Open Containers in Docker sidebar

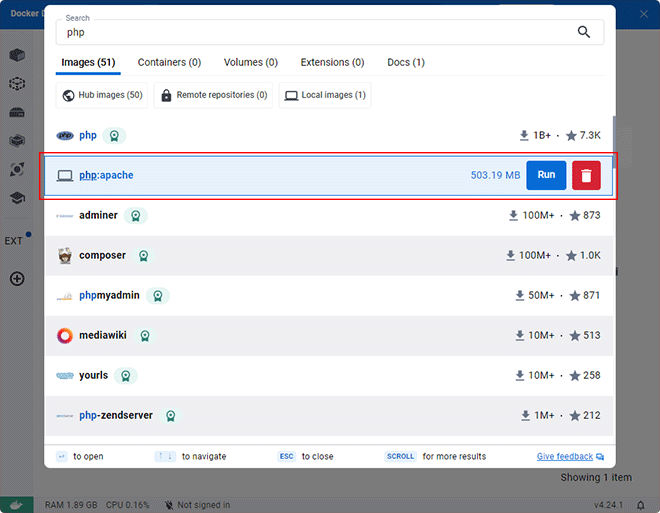coord(17,55)
